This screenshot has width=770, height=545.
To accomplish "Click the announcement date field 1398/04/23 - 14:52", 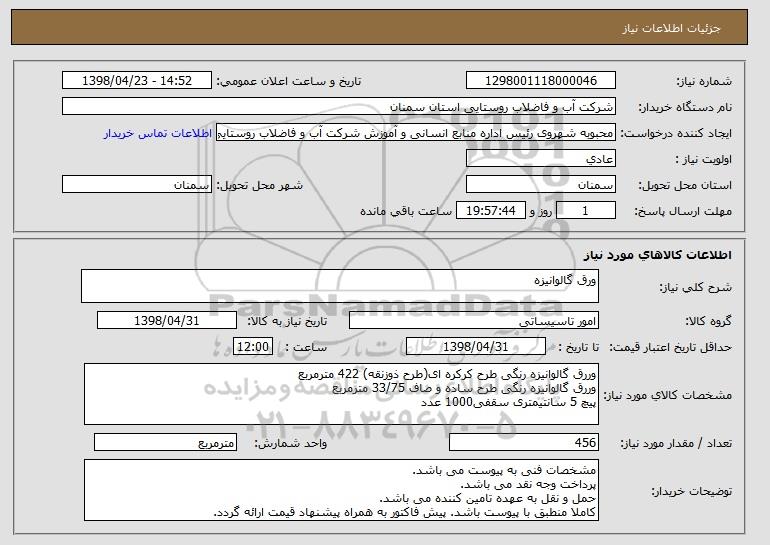I will pyautogui.click(x=137, y=81).
